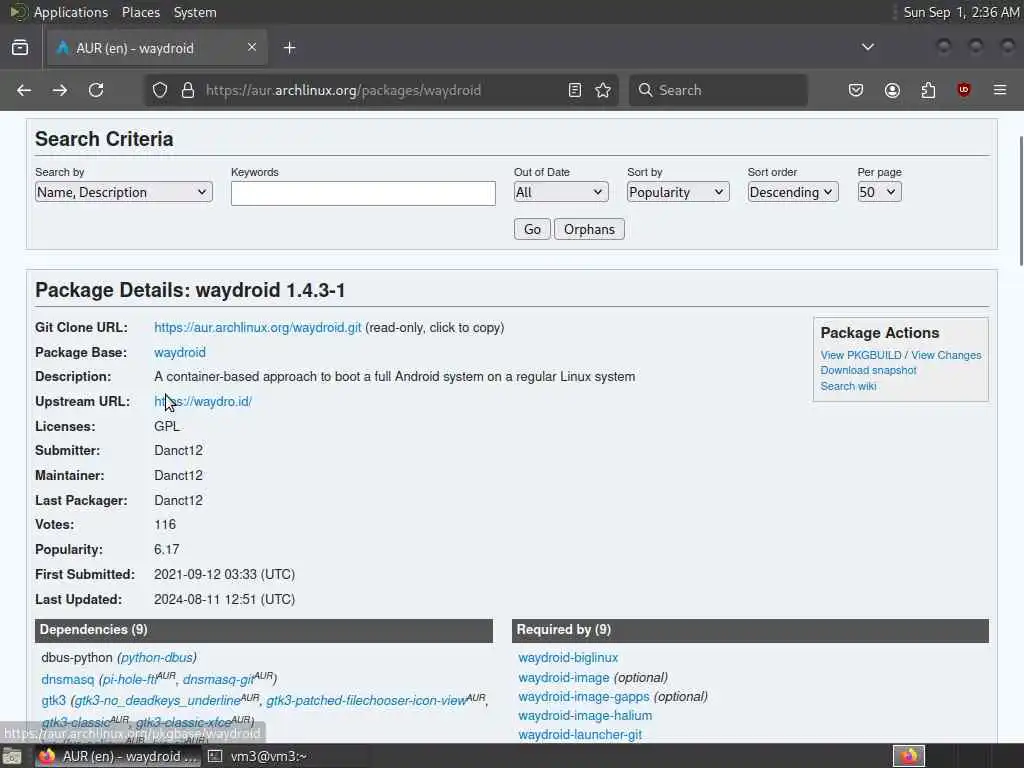Open the Search by dropdown
Screen dimensions: 1024x768
coord(123,192)
